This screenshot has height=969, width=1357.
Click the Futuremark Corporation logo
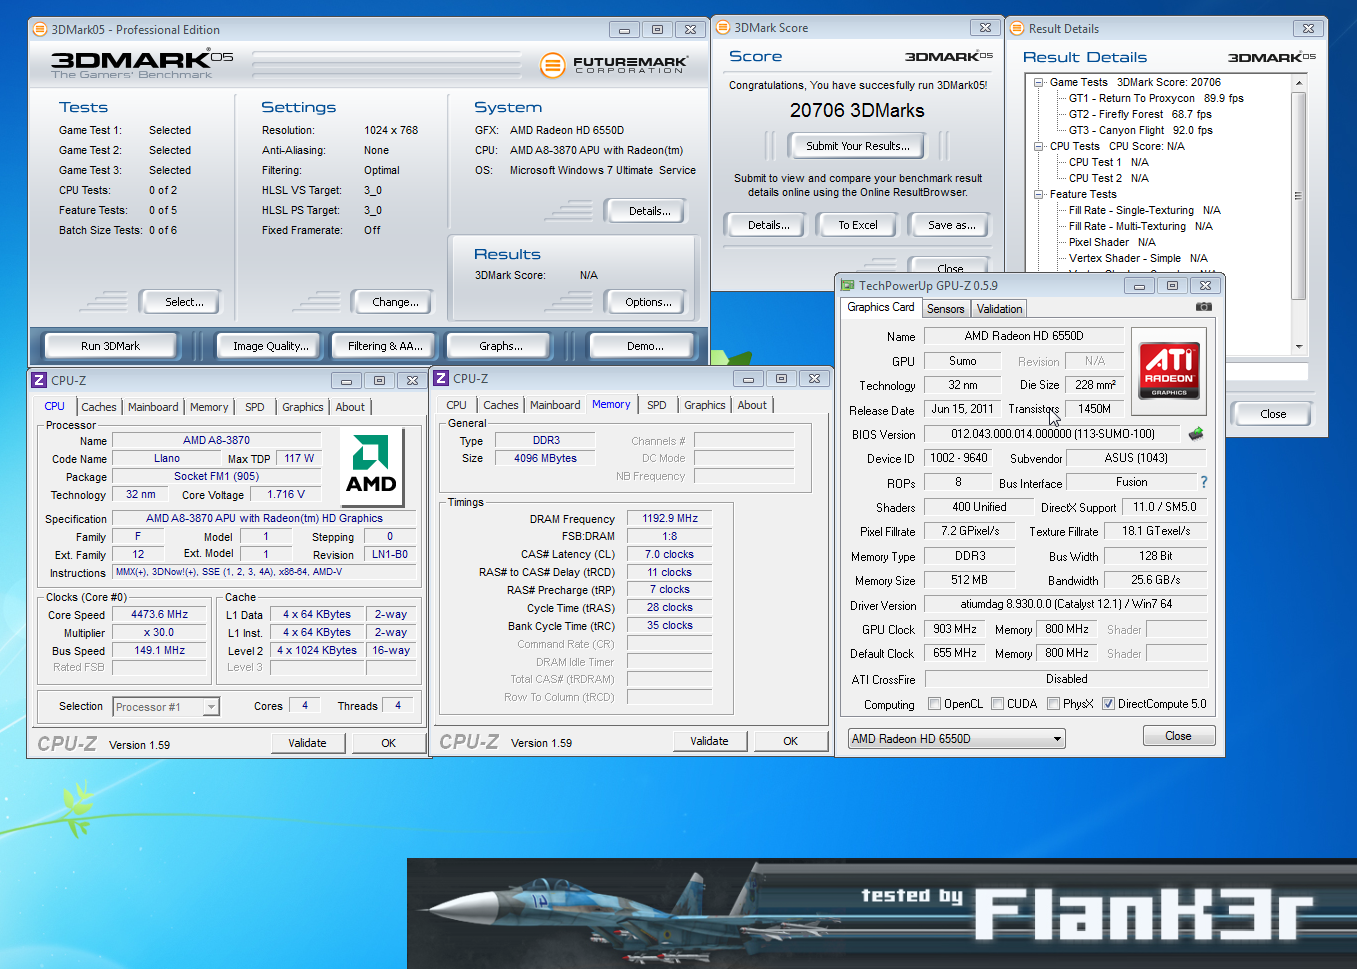tap(614, 66)
